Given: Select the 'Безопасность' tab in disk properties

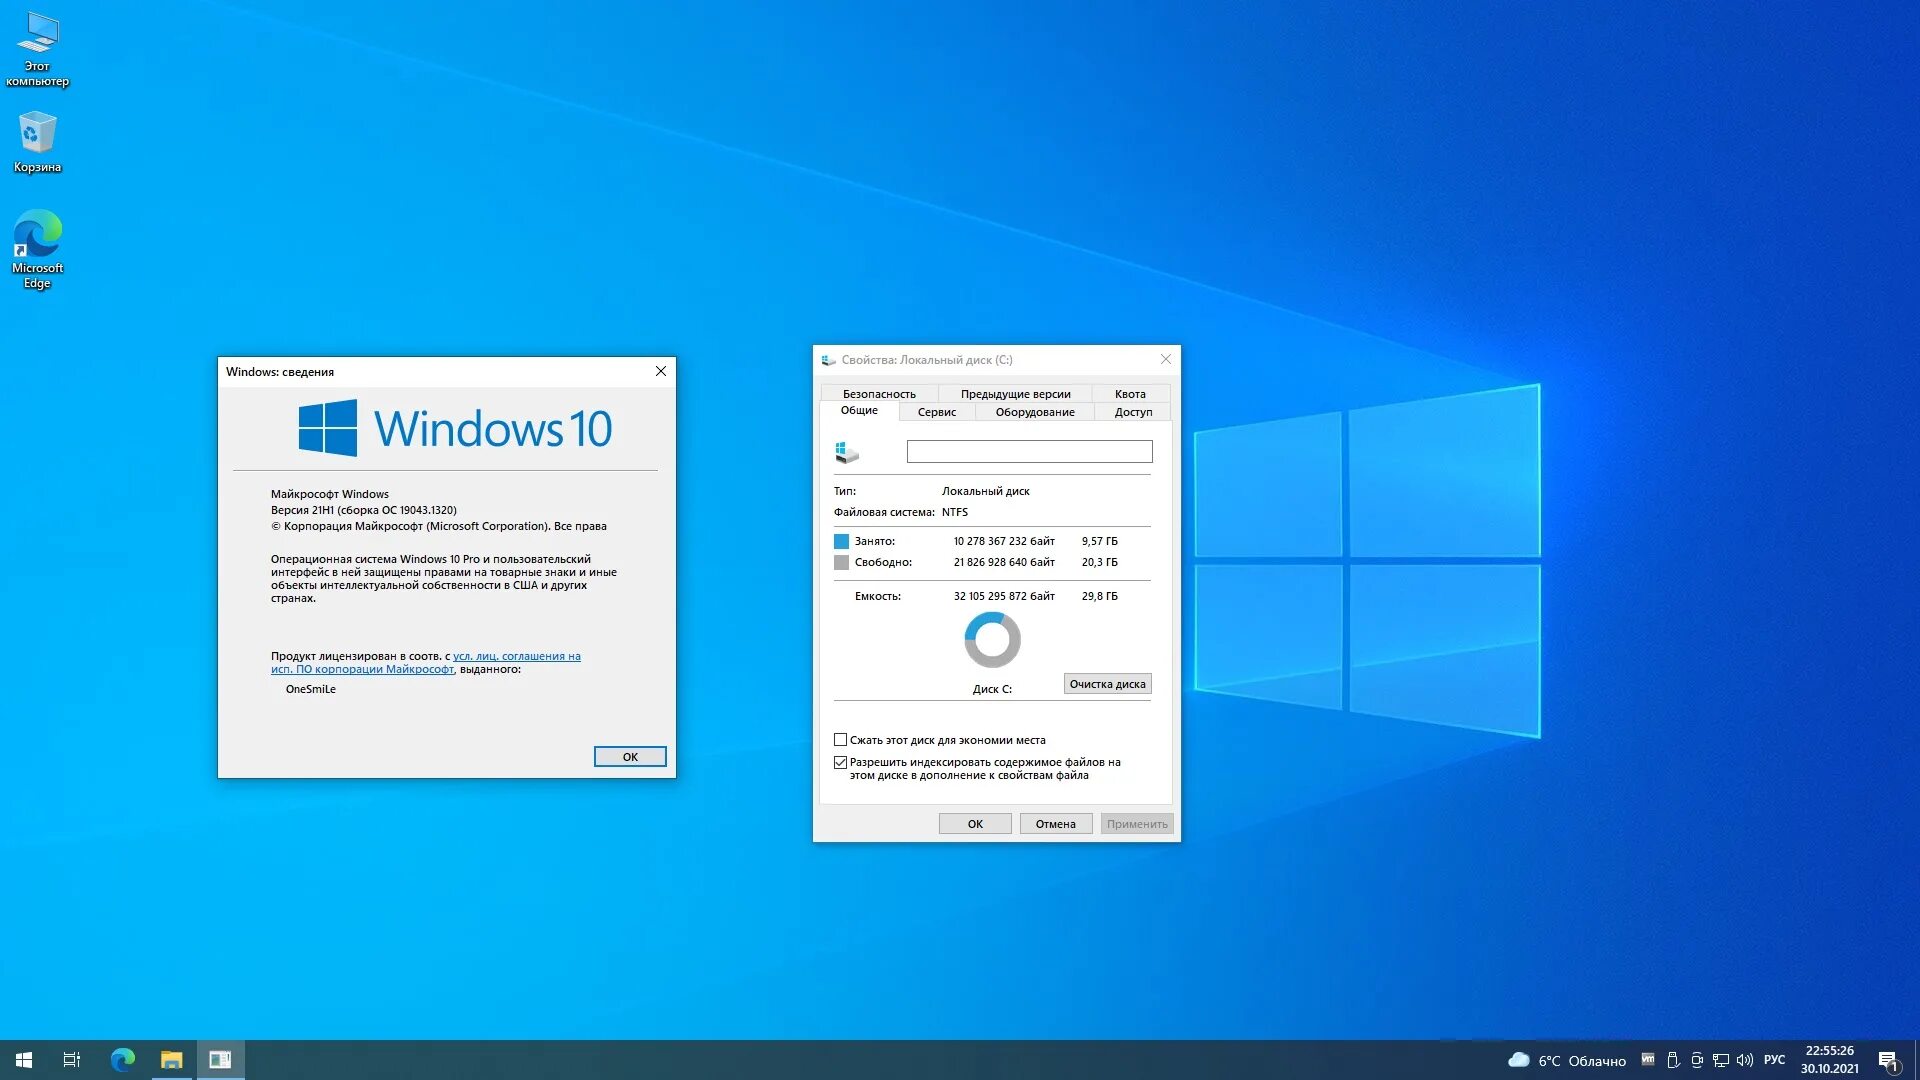Looking at the screenshot, I should click(878, 393).
